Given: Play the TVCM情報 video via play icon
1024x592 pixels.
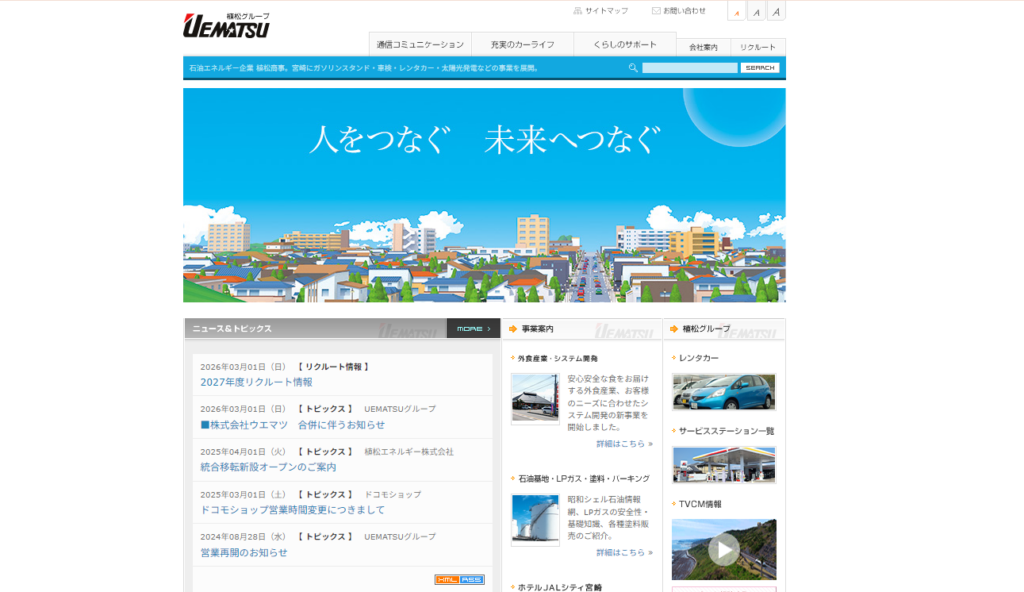Looking at the screenshot, I should 723,549.
